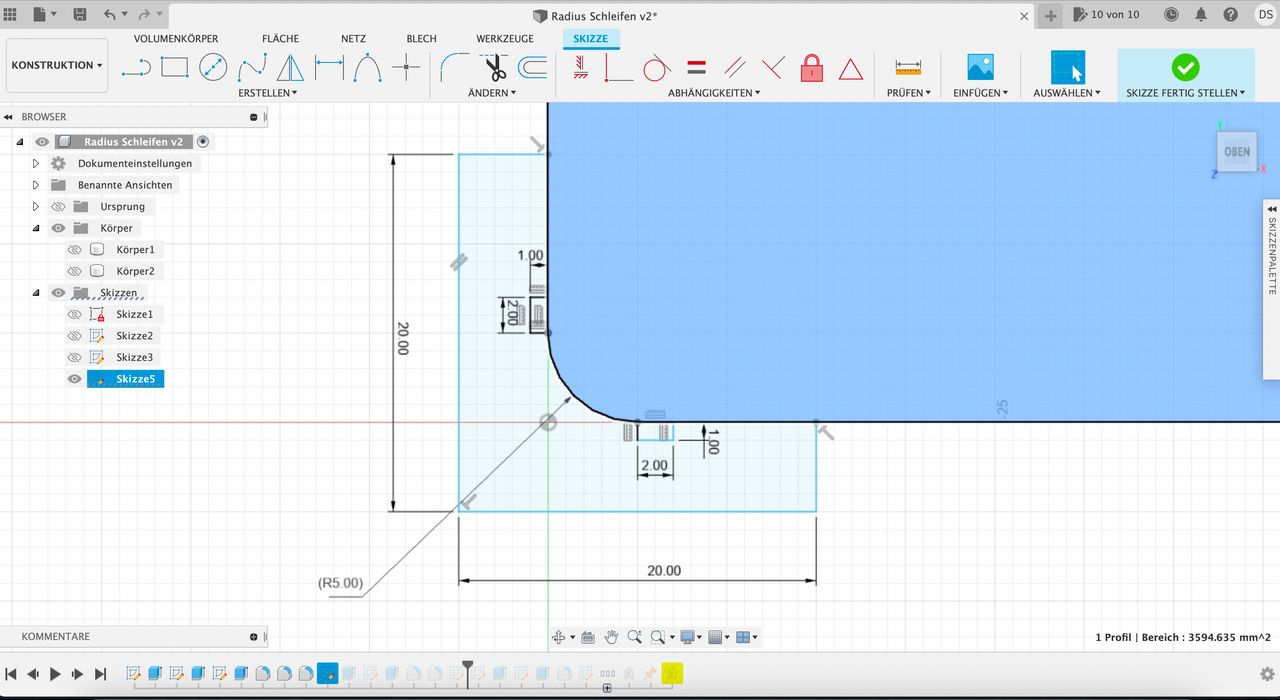Expand the Dokumenteinstellungen tree node
The image size is (1280, 700).
36,163
